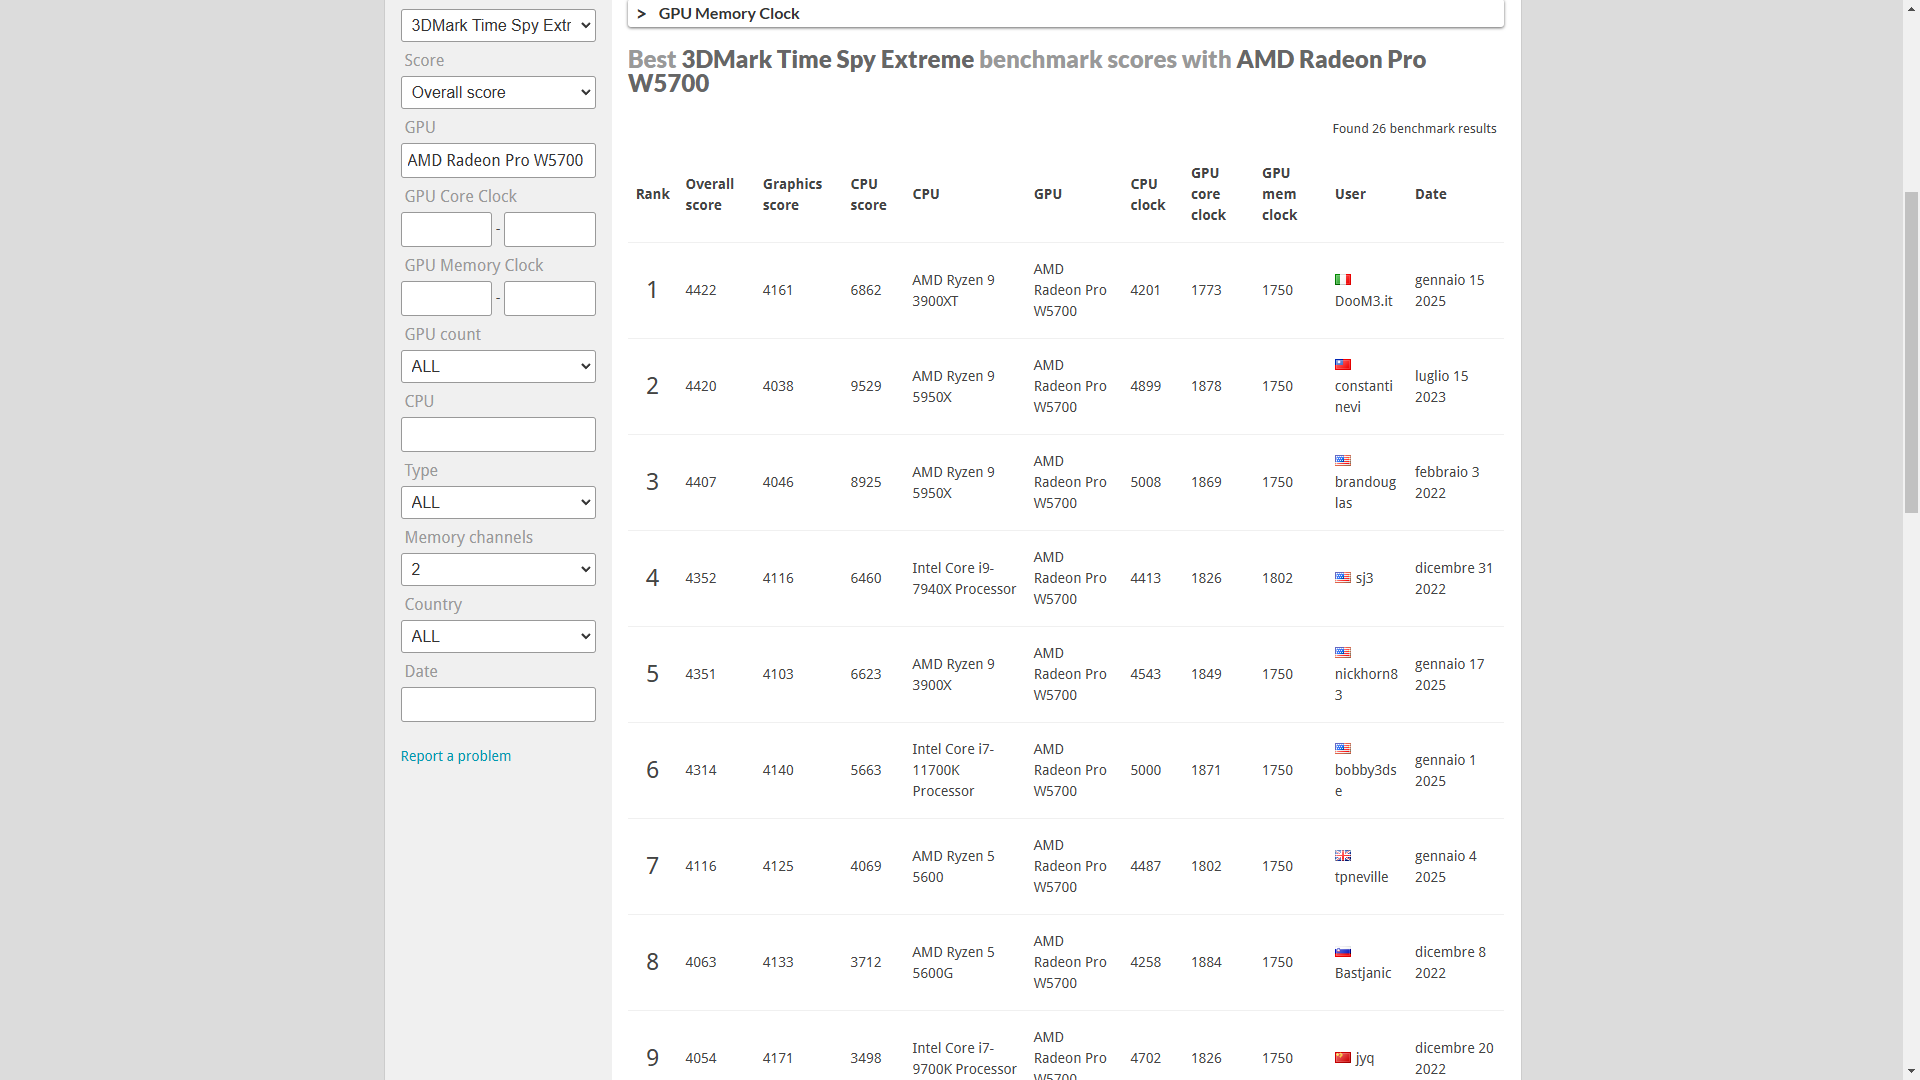The height and width of the screenshot is (1080, 1920).
Task: Click flag icon above nickhorn83 username
Action: point(1343,653)
